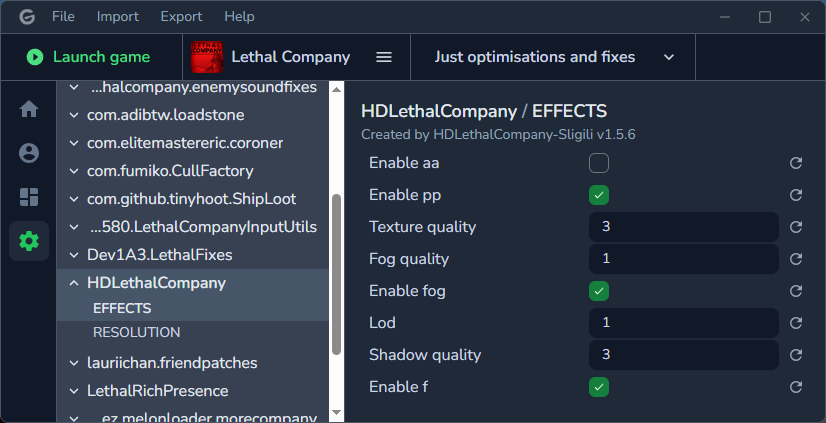Open the profile dropdown Just optimisations and fixes
826x423 pixels.
coord(554,57)
